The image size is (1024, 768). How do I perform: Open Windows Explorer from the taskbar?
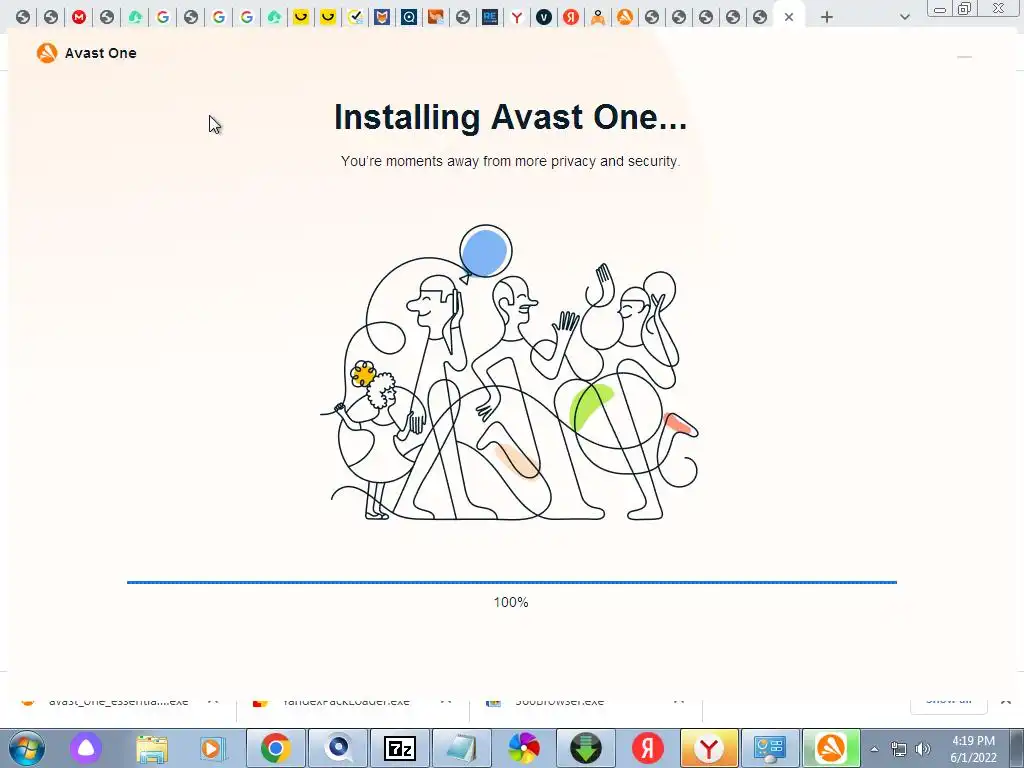pyautogui.click(x=152, y=748)
